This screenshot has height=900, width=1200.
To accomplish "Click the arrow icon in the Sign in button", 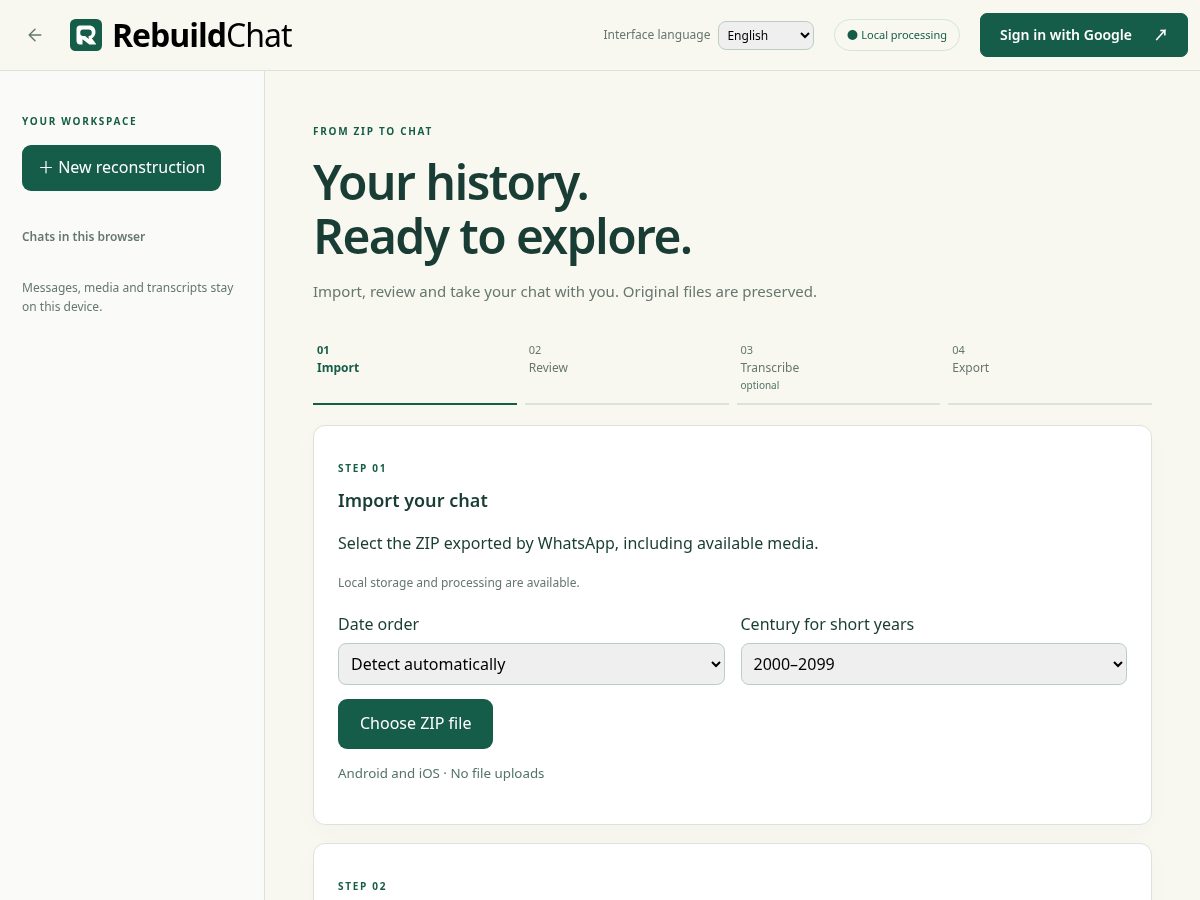I will [x=1161, y=35].
